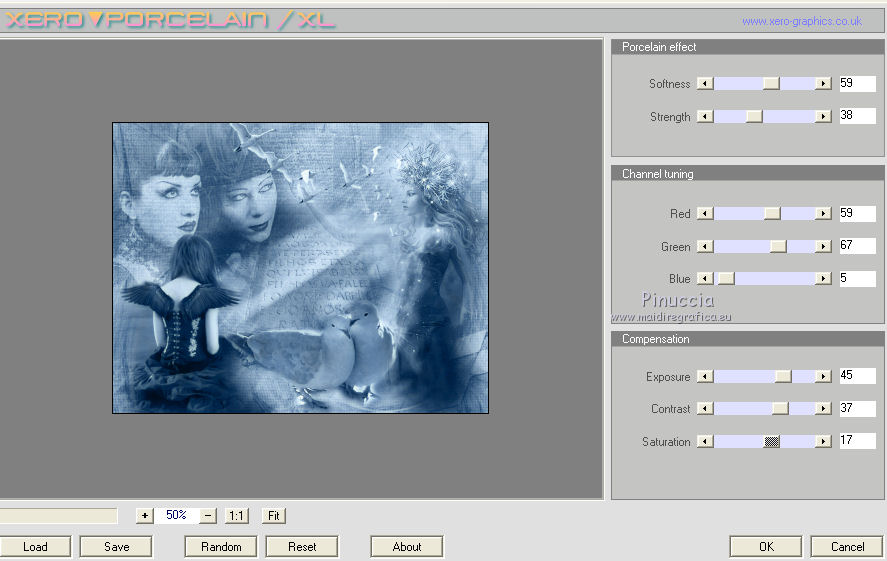
Task: Click the Strength value field showing 38
Action: coord(858,116)
